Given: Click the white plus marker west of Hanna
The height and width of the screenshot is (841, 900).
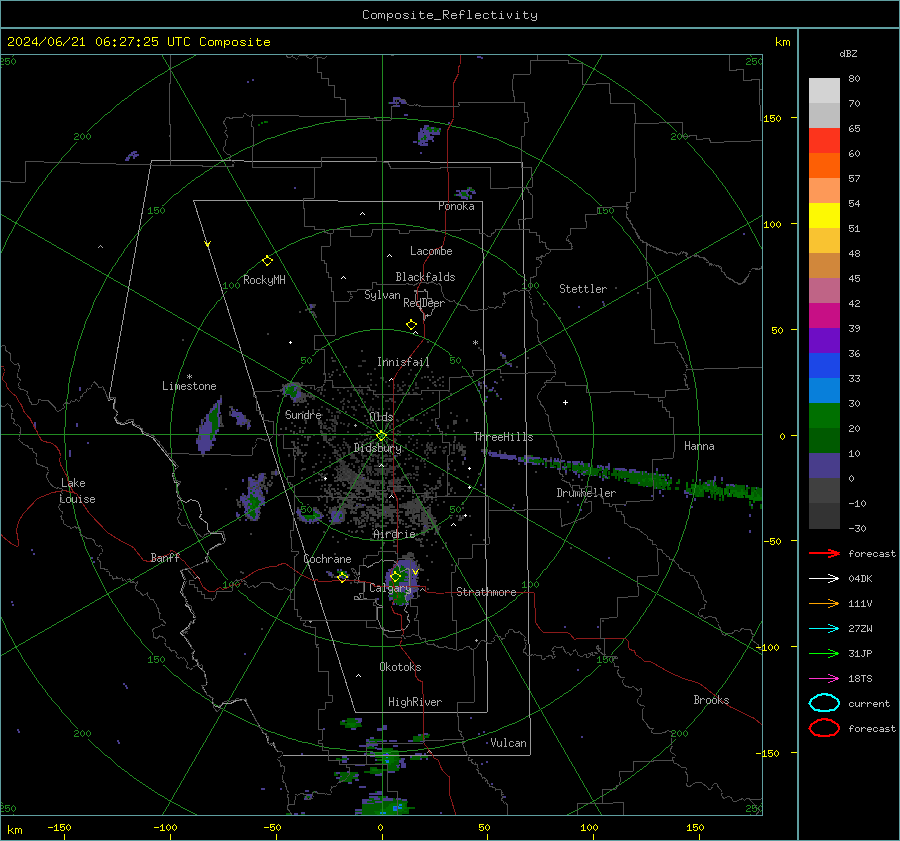Looking at the screenshot, I should point(565,402).
